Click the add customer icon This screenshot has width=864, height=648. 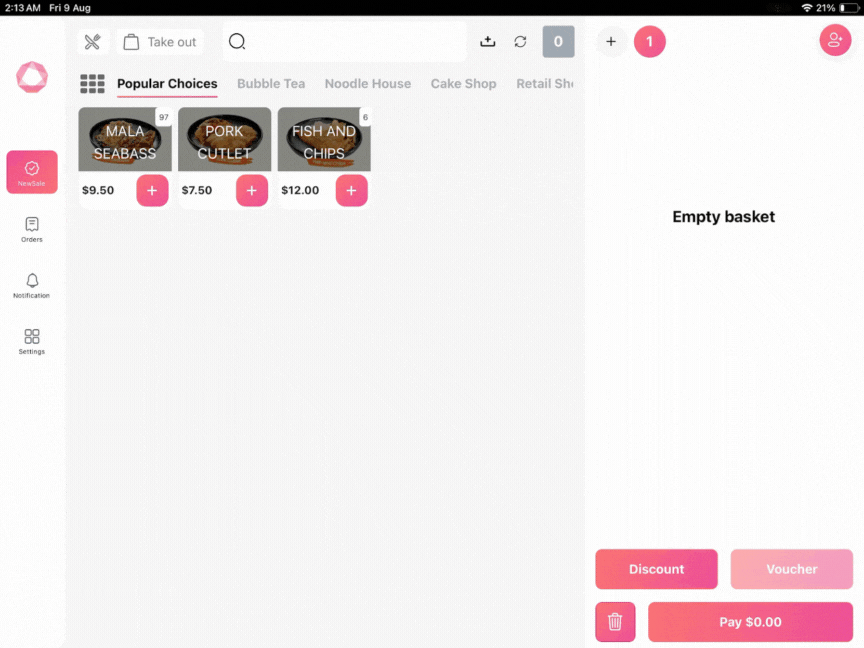835,40
